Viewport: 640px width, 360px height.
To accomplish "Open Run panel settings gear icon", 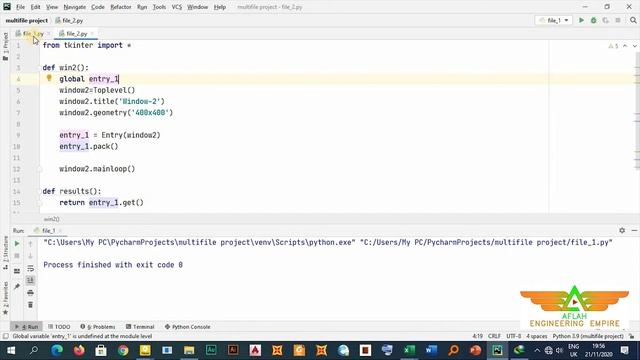I will coord(622,231).
